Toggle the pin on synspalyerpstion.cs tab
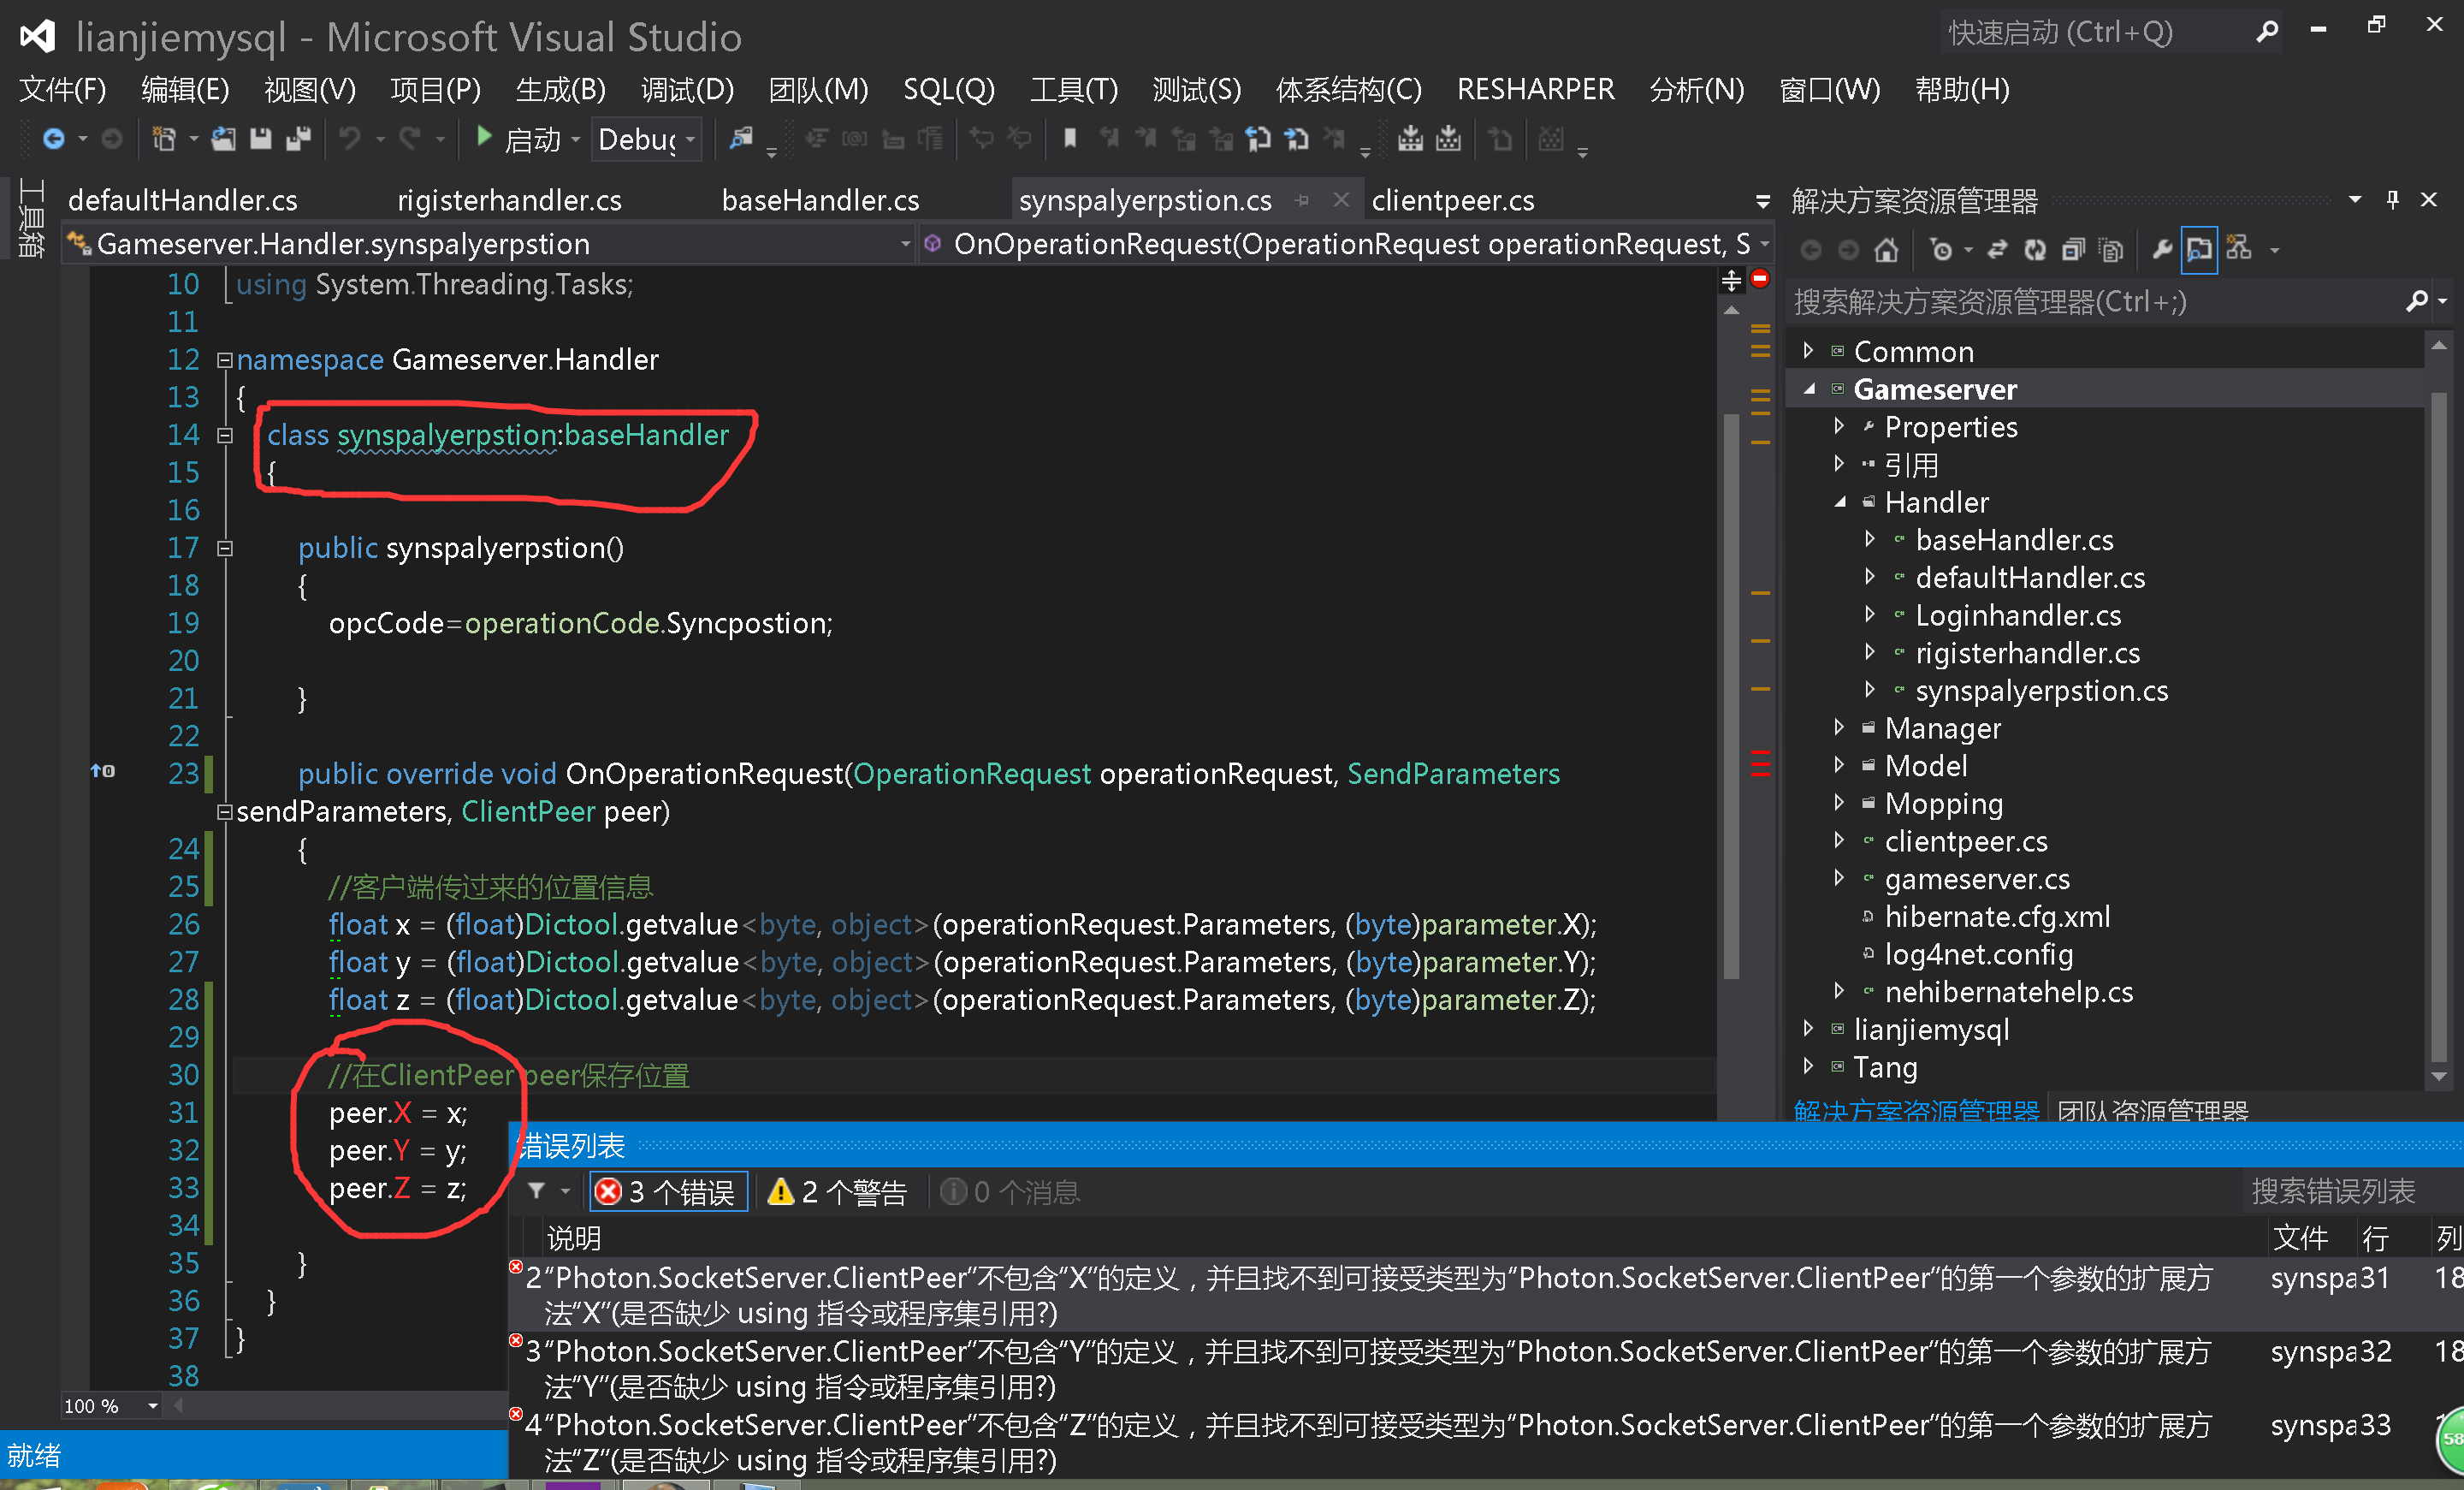 (1302, 201)
